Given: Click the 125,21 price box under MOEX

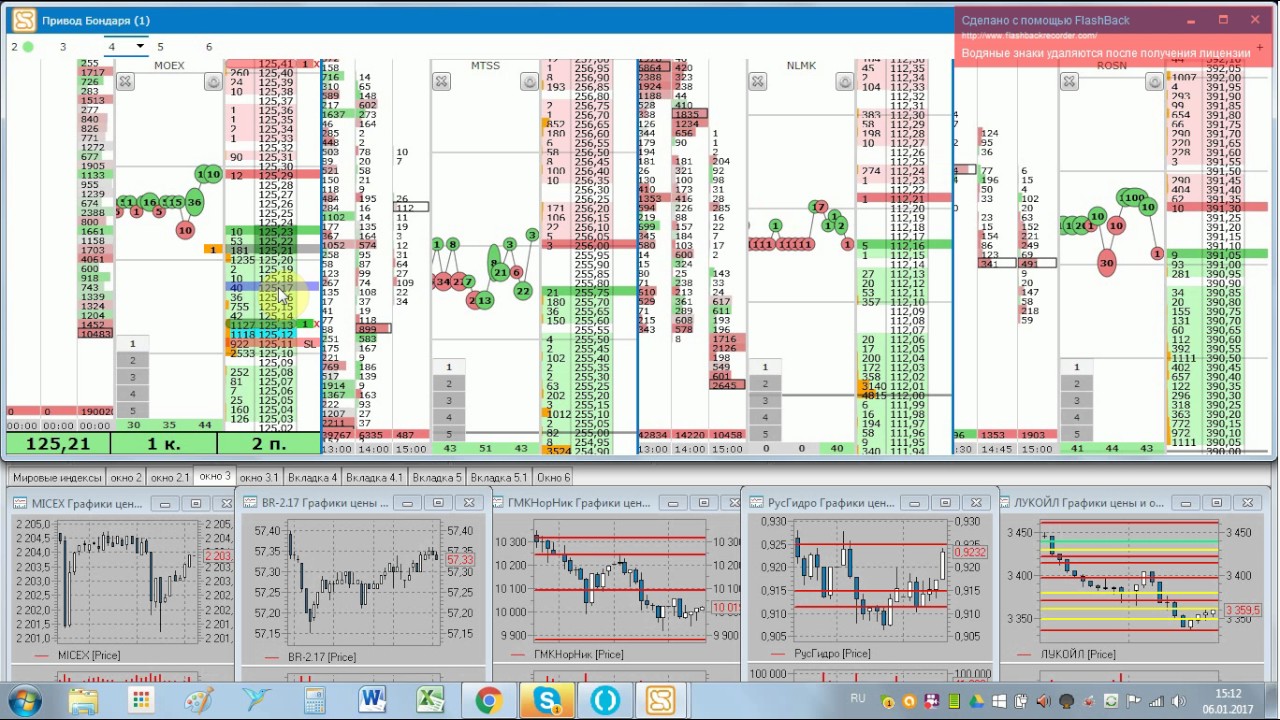Looking at the screenshot, I should (58, 444).
